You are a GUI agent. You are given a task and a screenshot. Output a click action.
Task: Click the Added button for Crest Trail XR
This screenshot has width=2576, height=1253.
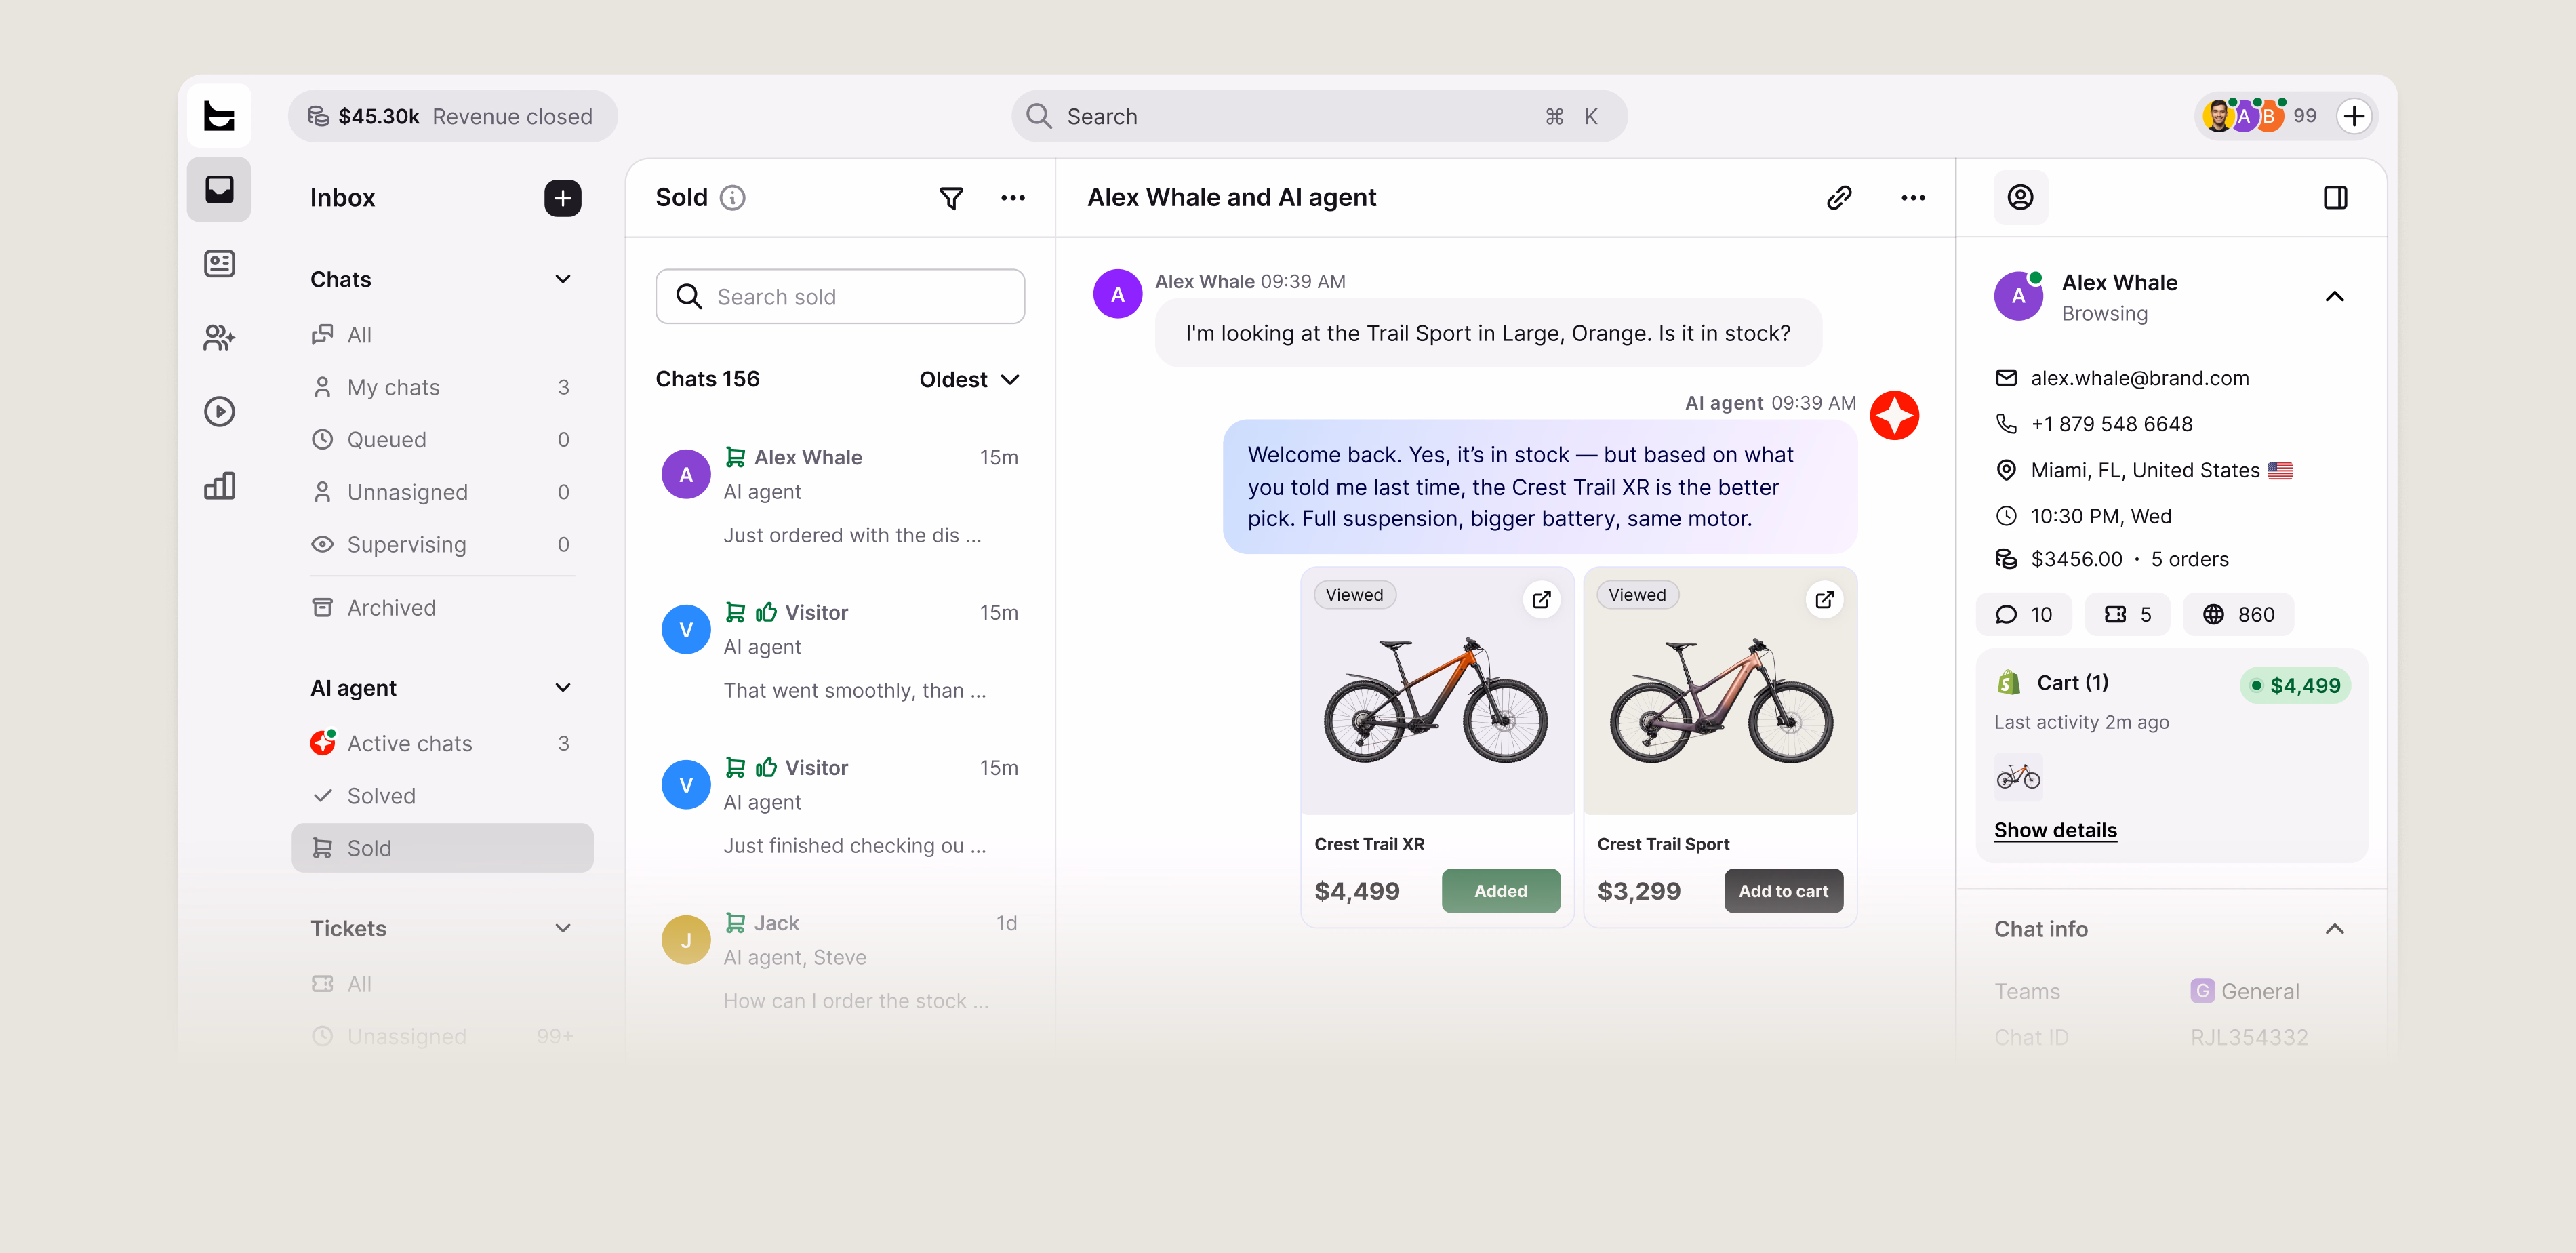click(x=1500, y=891)
